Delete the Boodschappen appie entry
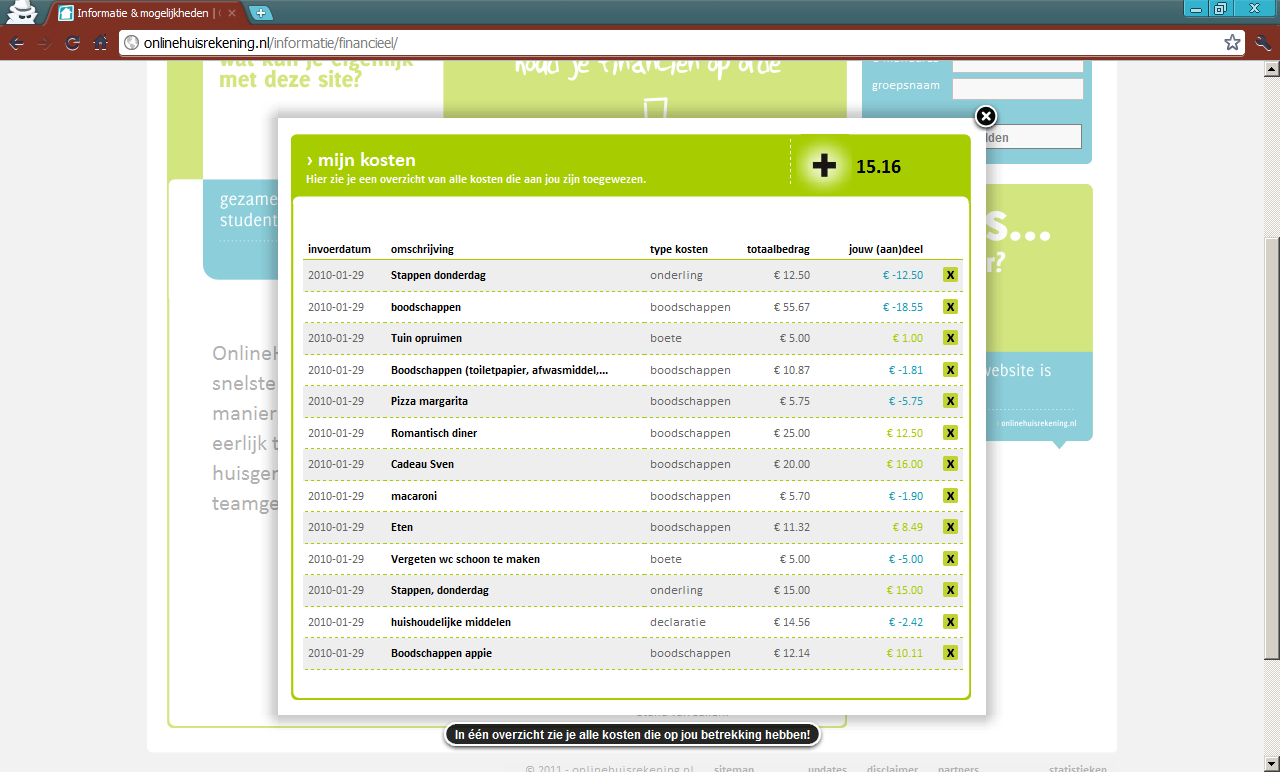 (x=950, y=653)
